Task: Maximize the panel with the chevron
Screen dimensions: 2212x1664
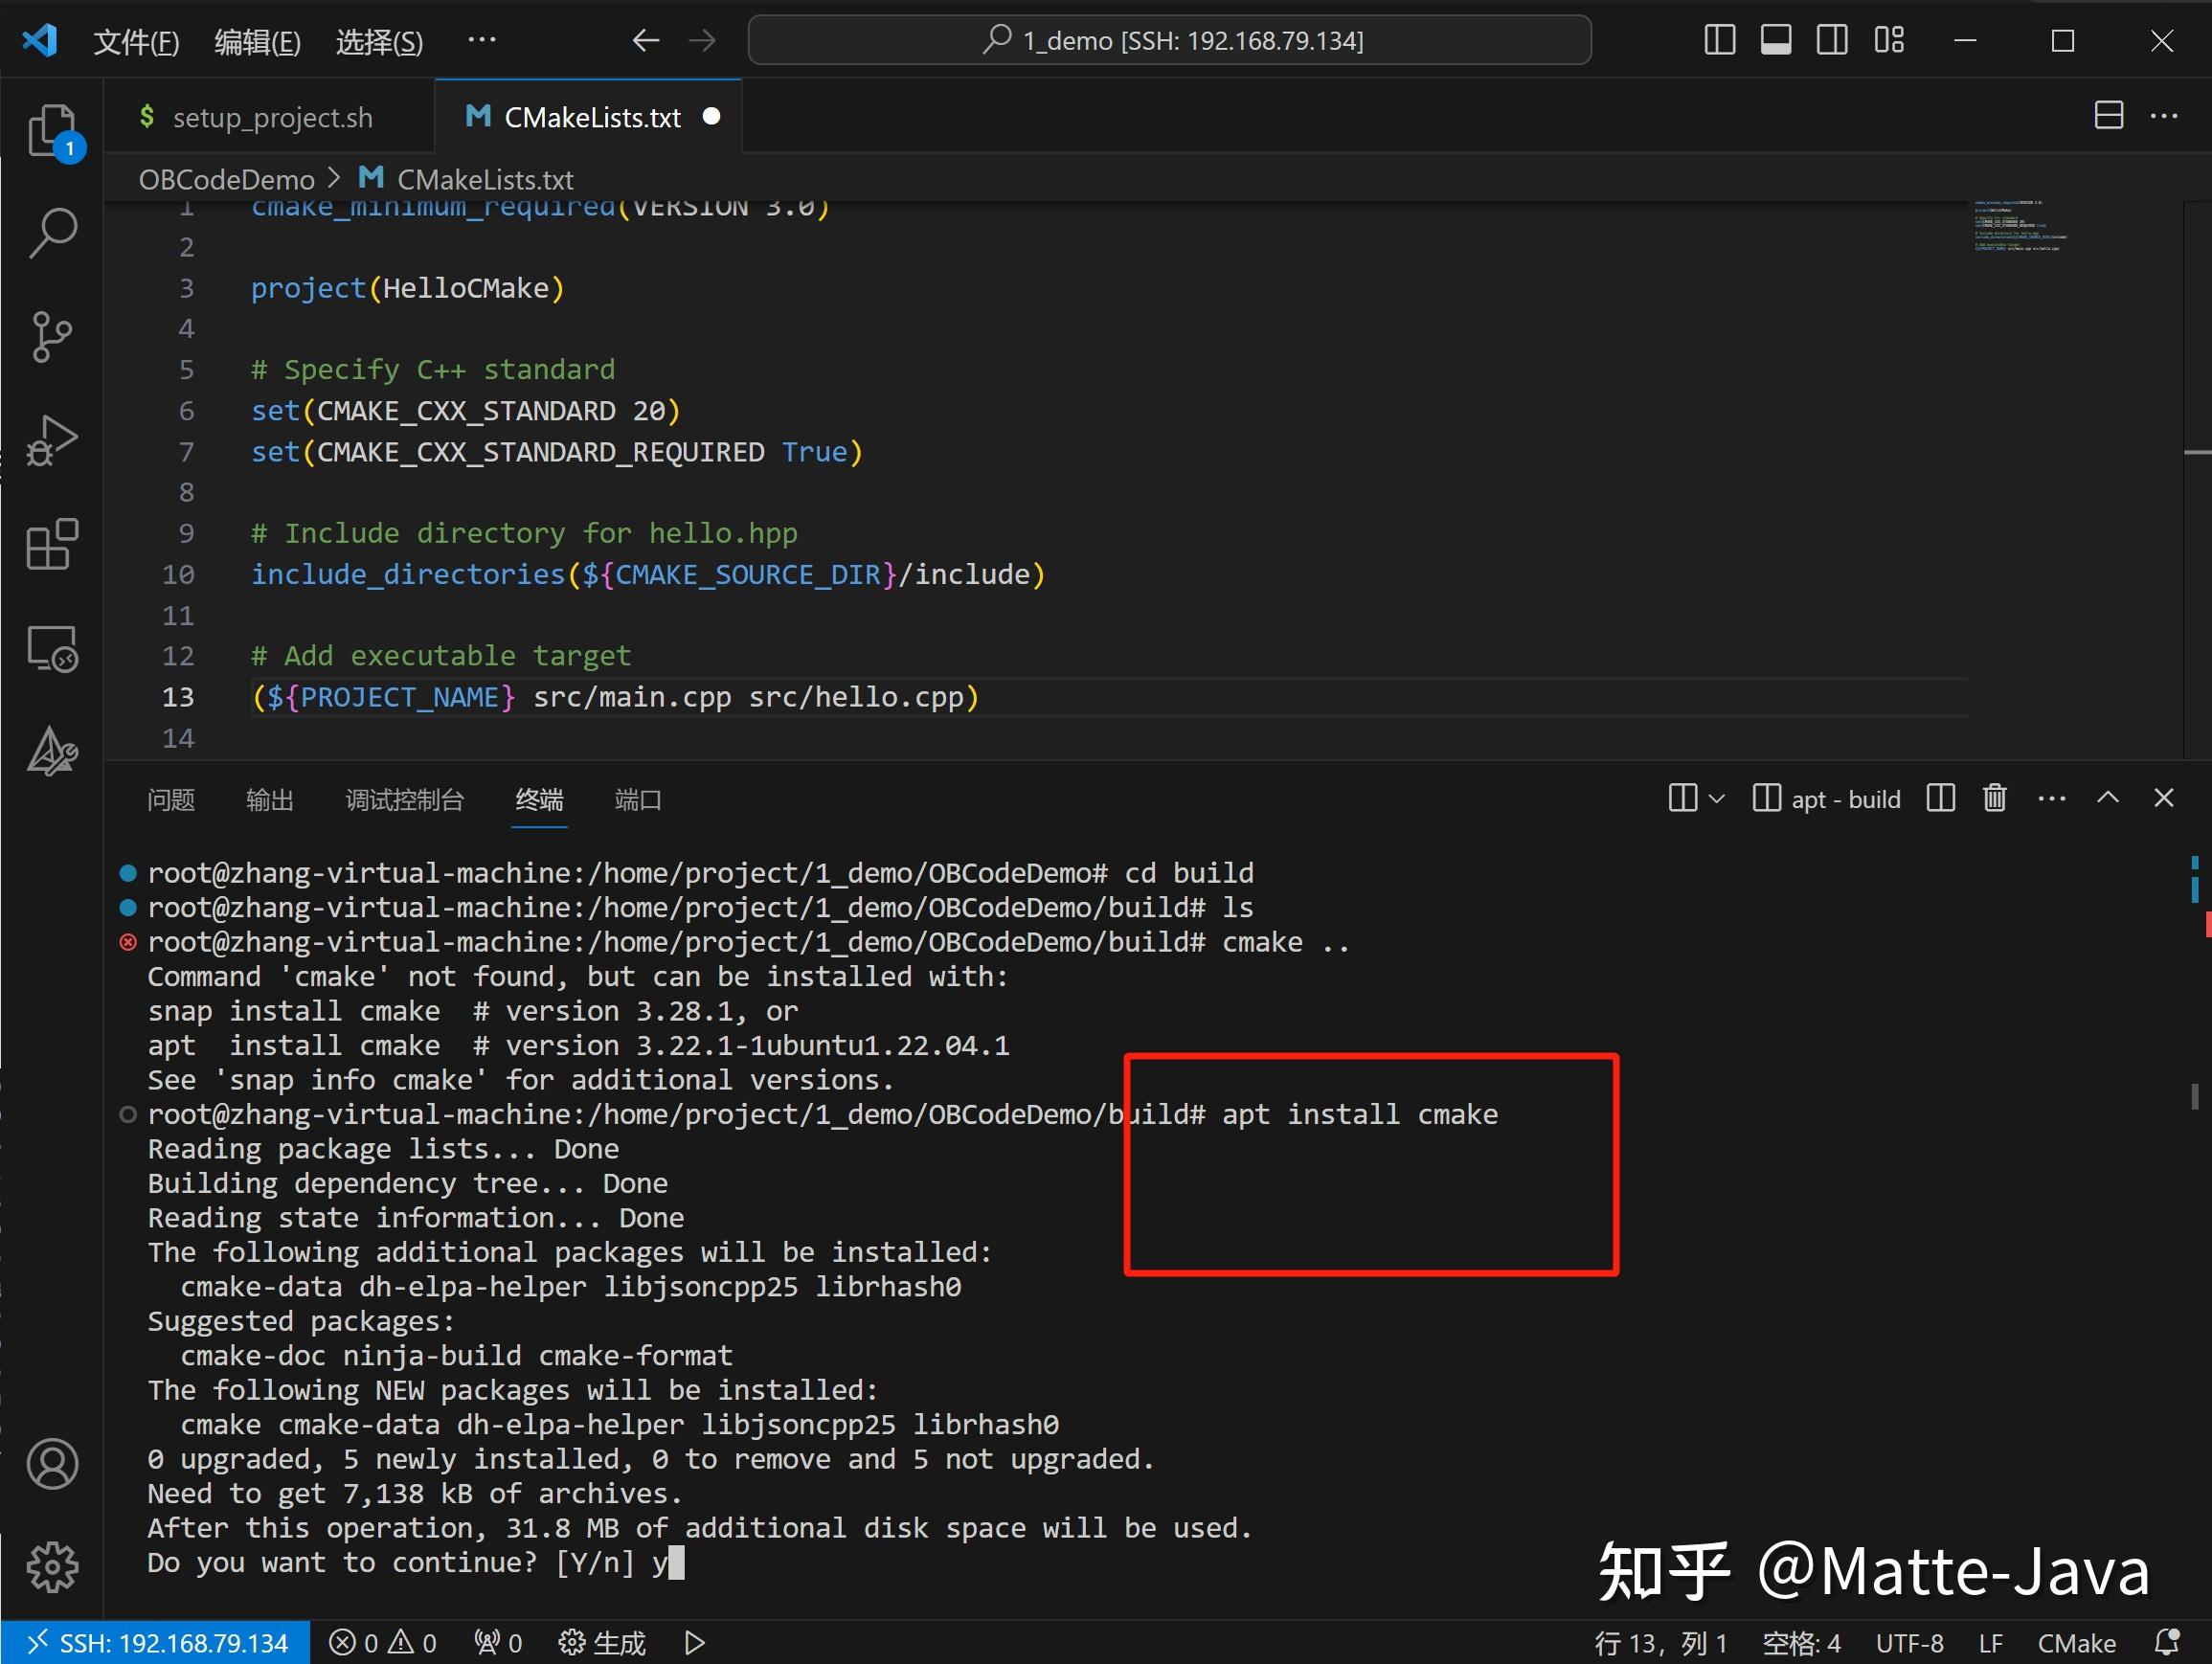Action: coord(2108,798)
